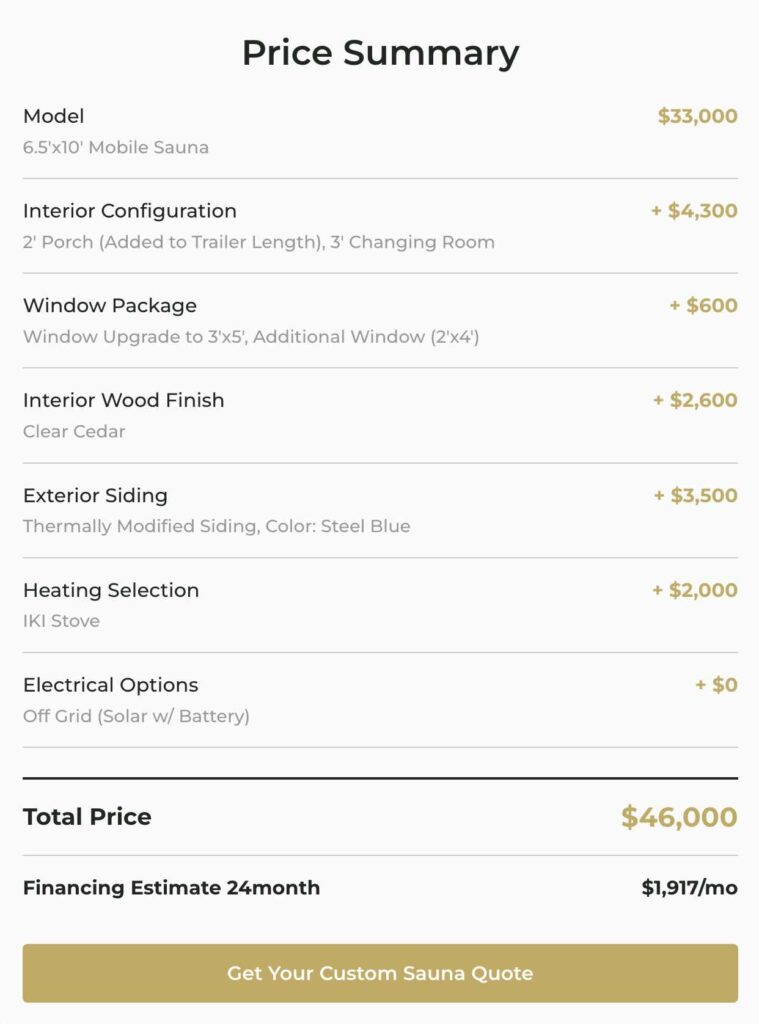The width and height of the screenshot is (759, 1024).
Task: Select the + $4,300 interior configuration price
Action: pyautogui.click(x=694, y=210)
